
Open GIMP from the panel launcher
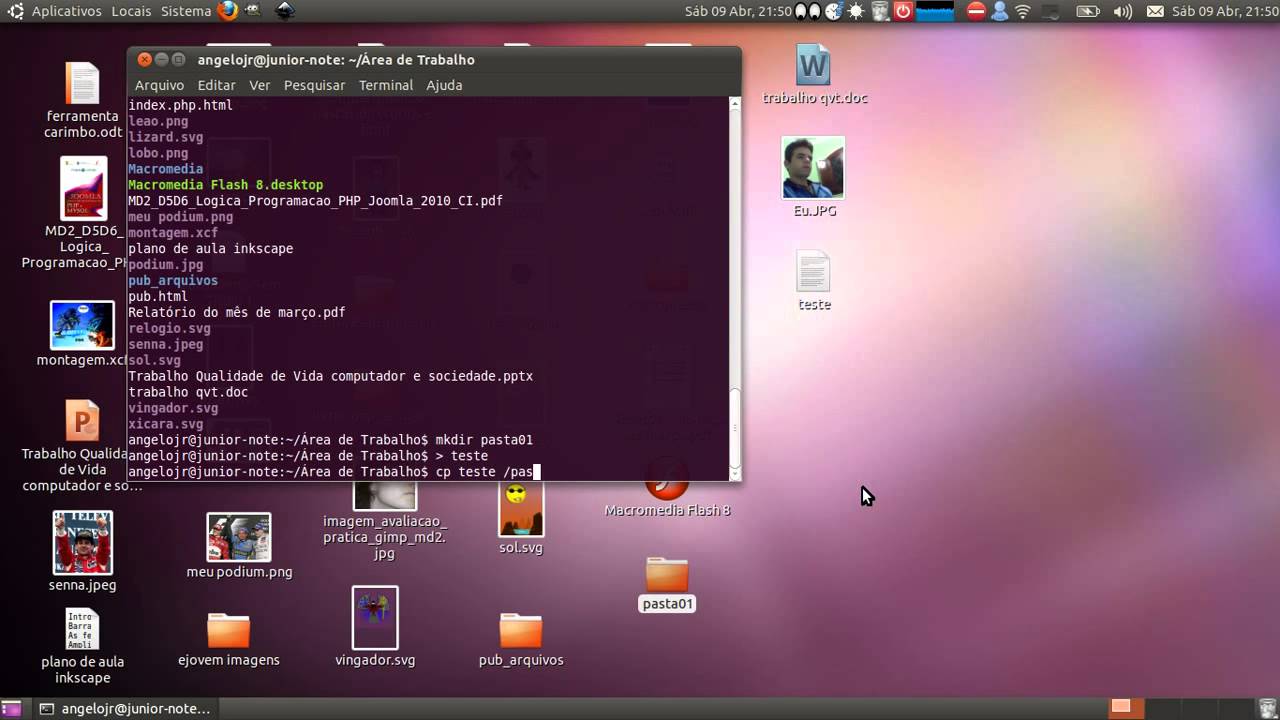(x=254, y=11)
